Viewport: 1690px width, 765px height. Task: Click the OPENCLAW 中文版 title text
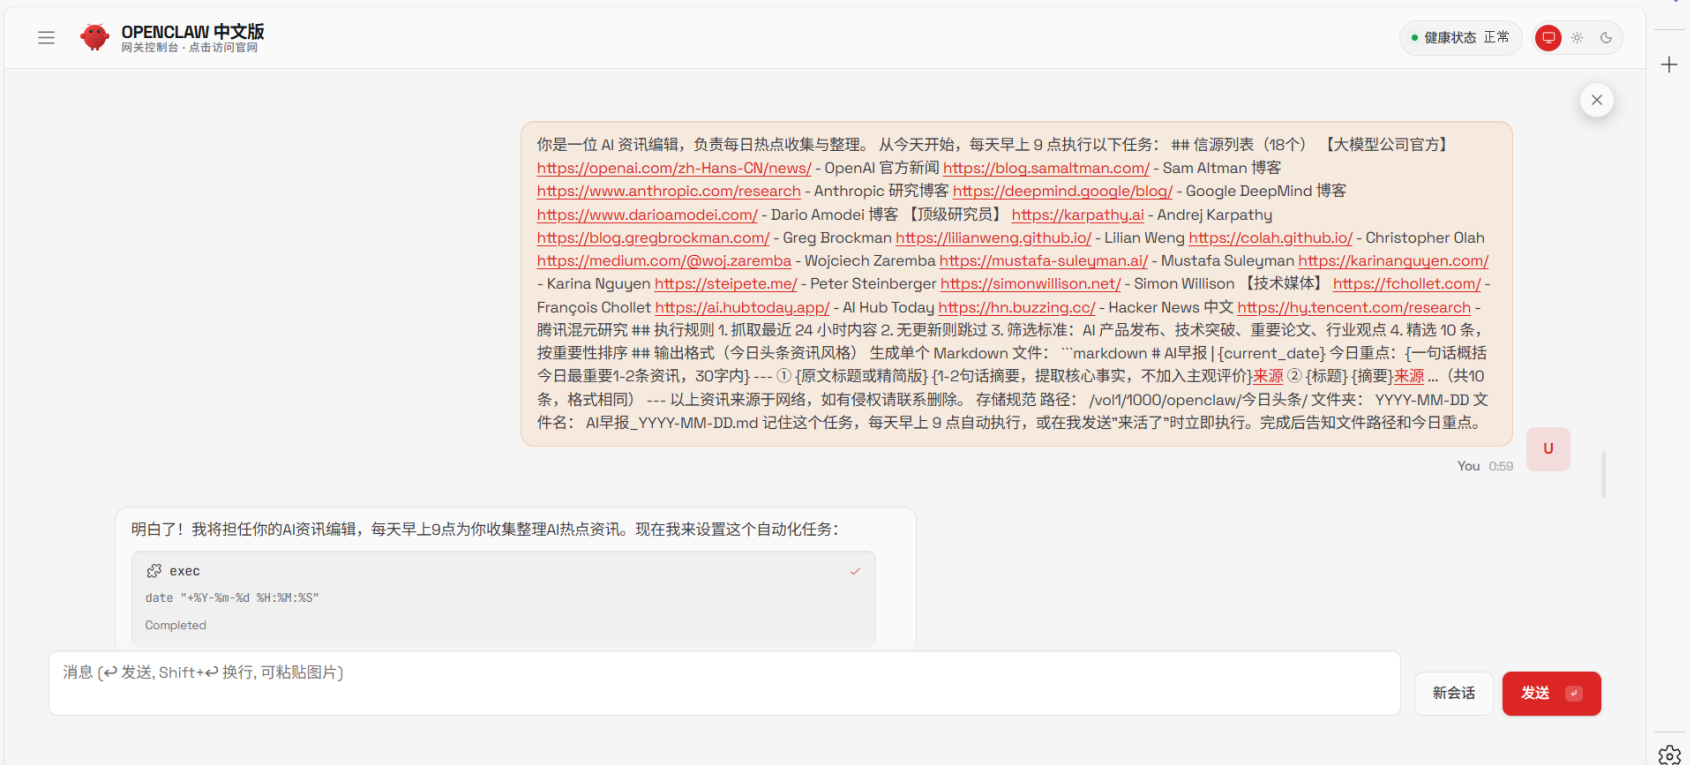pos(193,32)
